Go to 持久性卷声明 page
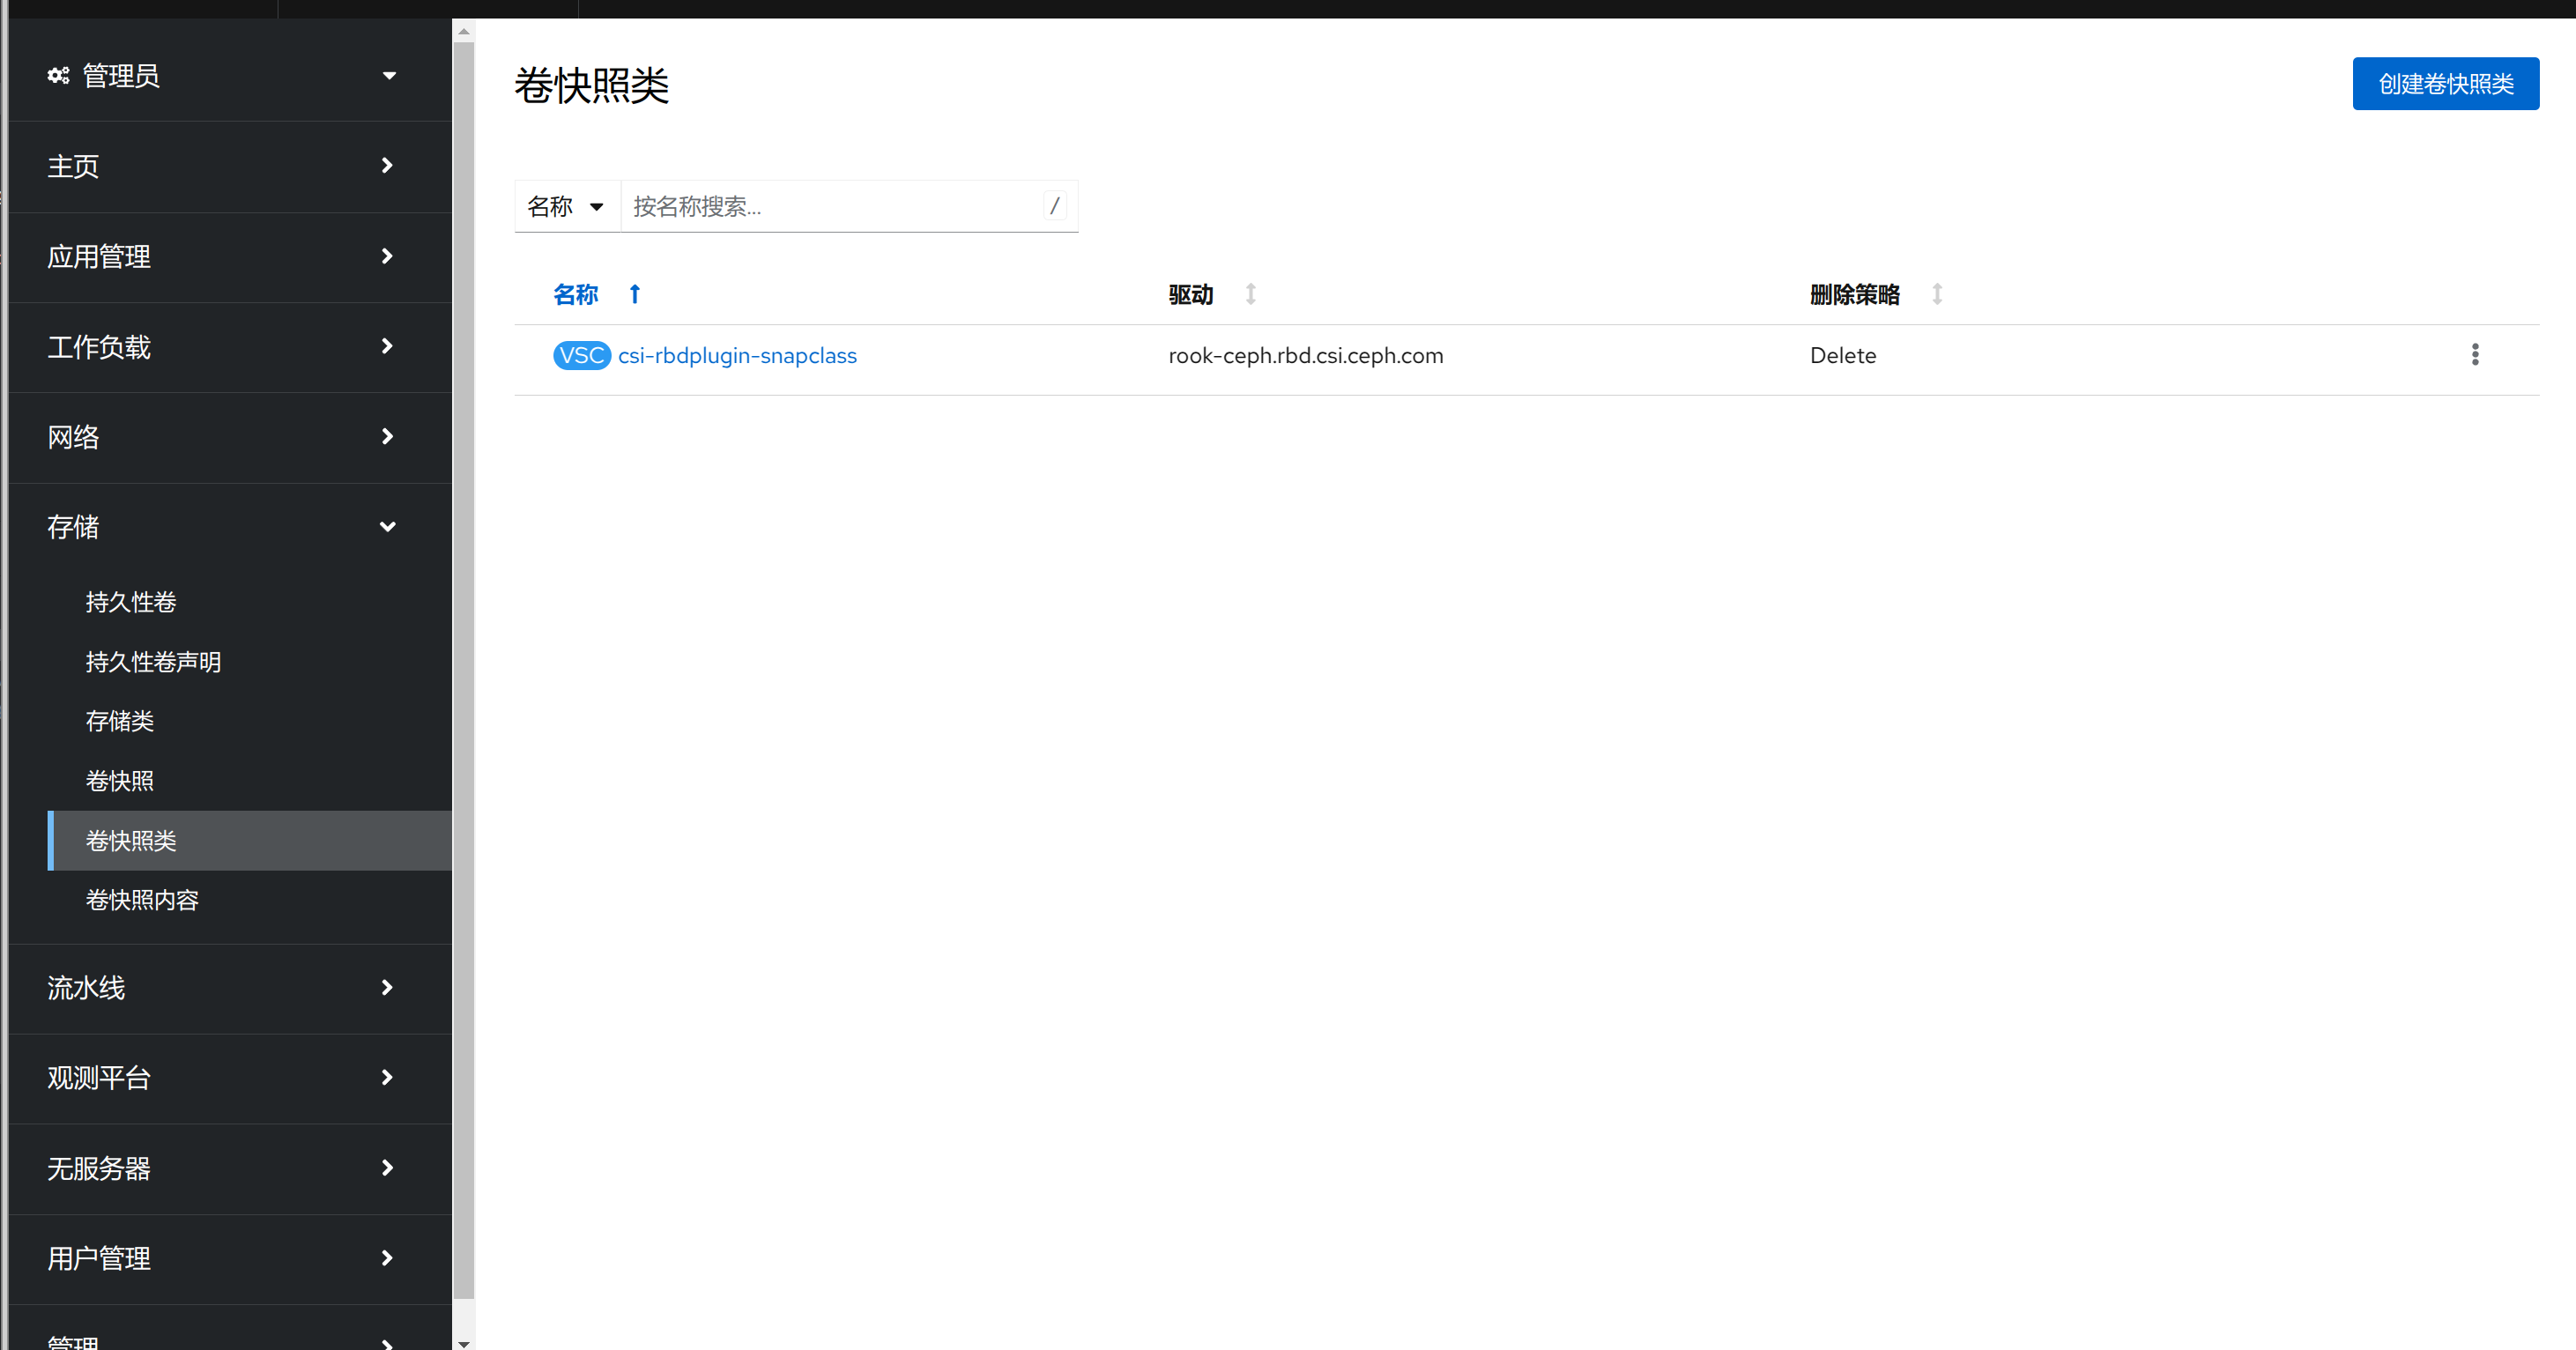 click(153, 662)
